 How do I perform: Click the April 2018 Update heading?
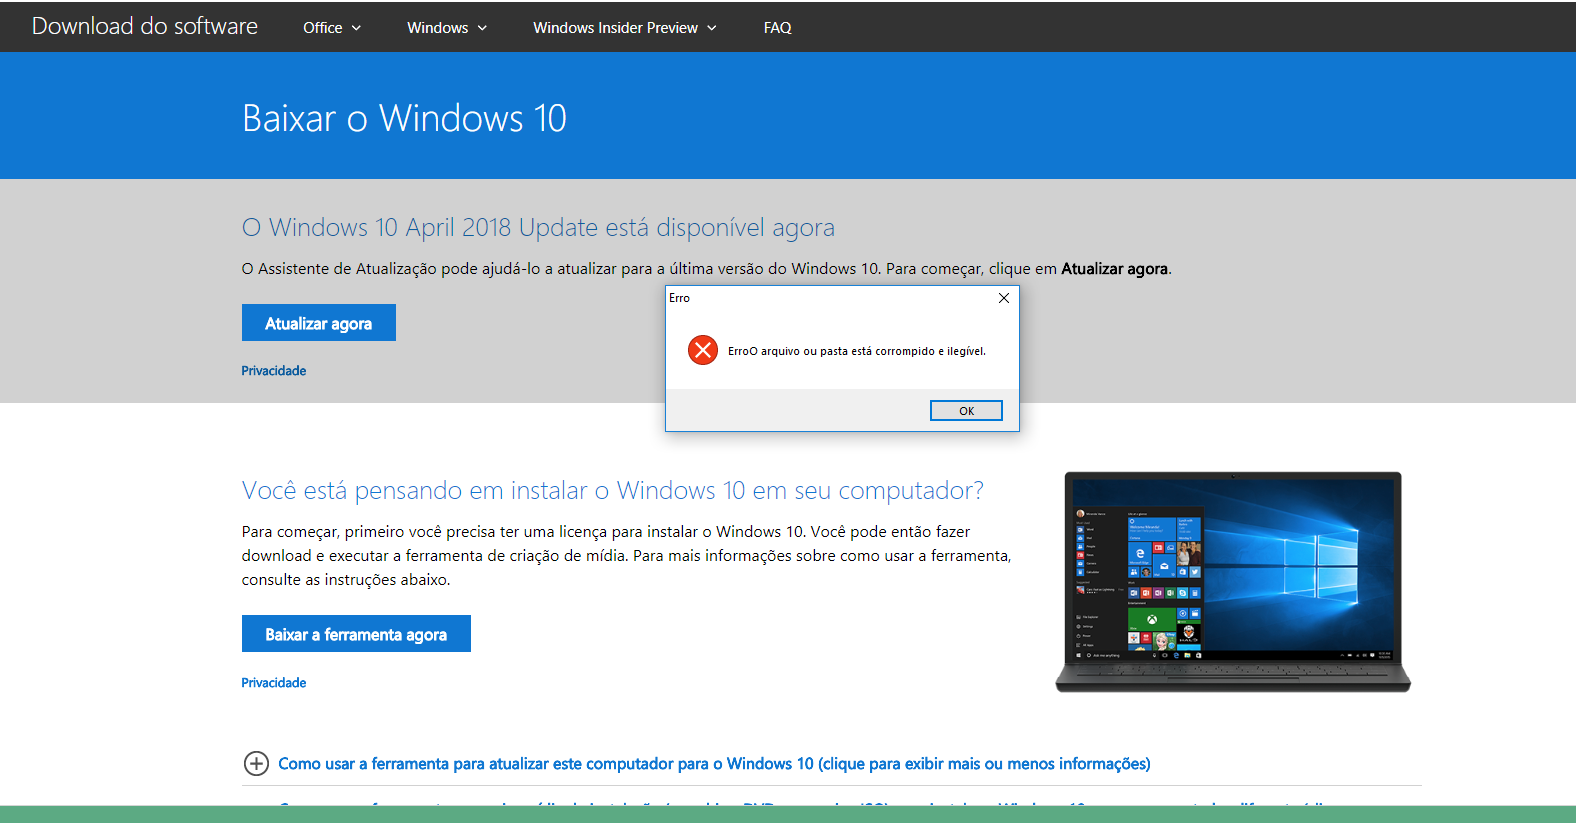[x=538, y=228]
